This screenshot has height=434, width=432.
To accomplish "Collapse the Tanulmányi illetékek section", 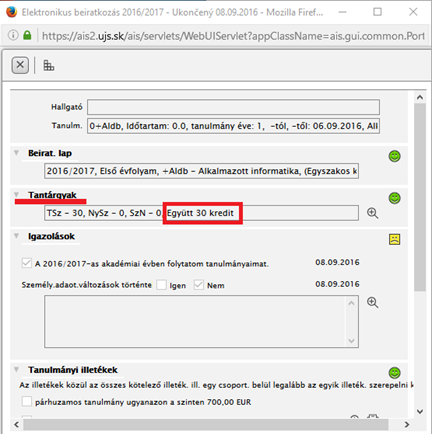I will [x=16, y=369].
